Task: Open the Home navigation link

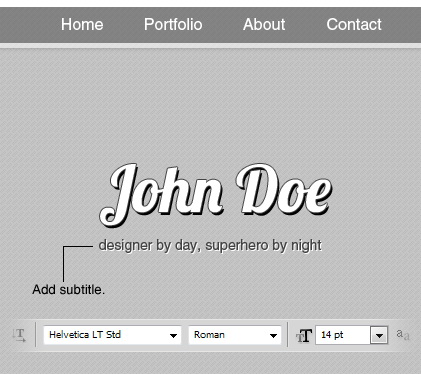Action: pos(82,25)
